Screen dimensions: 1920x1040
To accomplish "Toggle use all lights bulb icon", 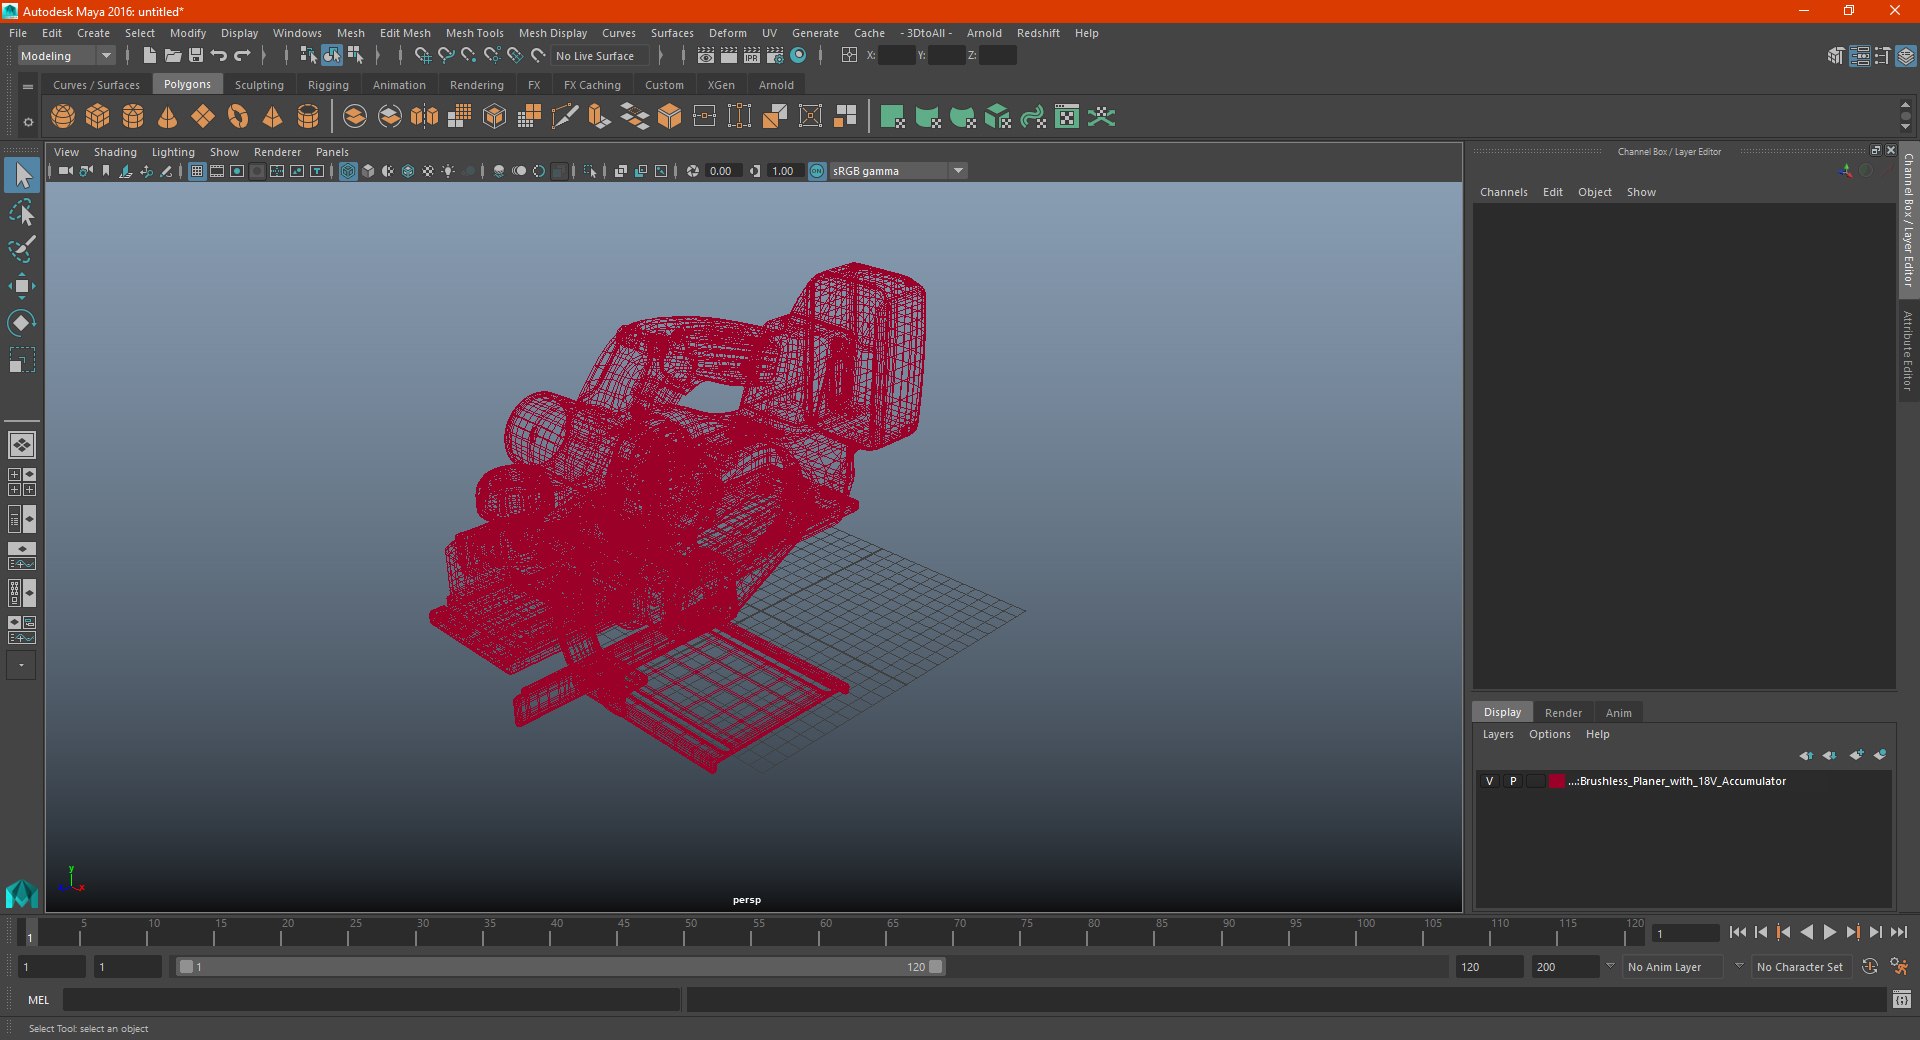I will pyautogui.click(x=448, y=171).
